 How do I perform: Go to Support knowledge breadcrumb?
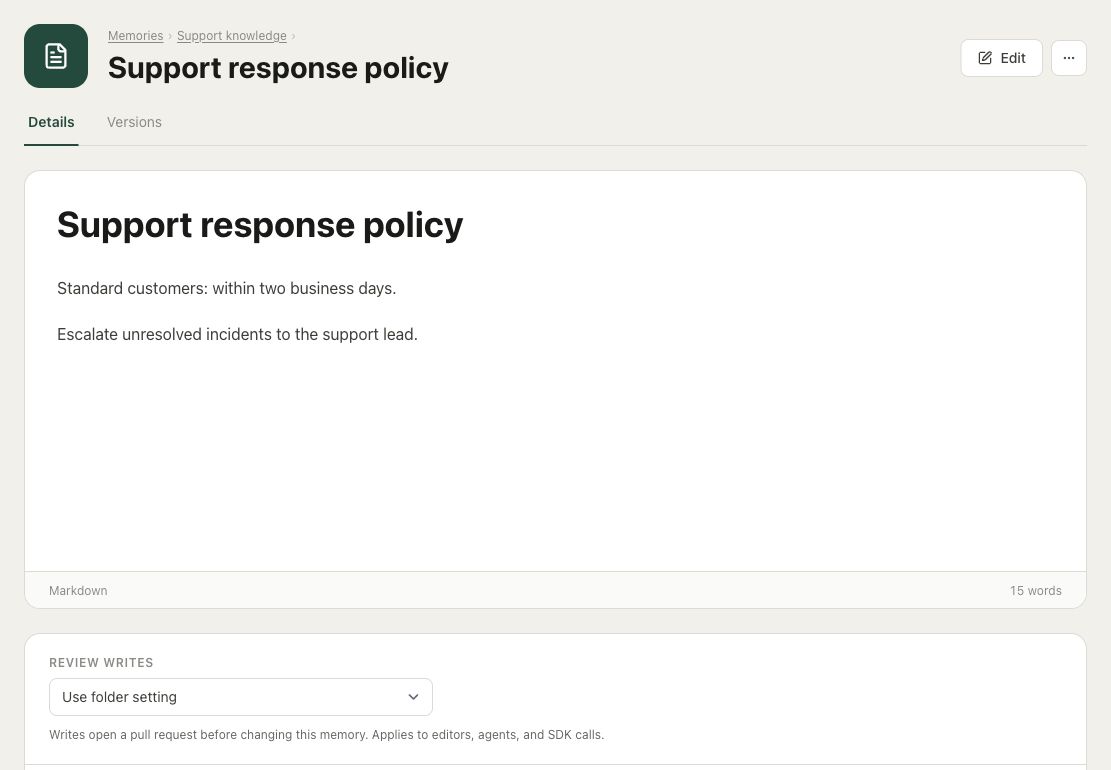(232, 35)
